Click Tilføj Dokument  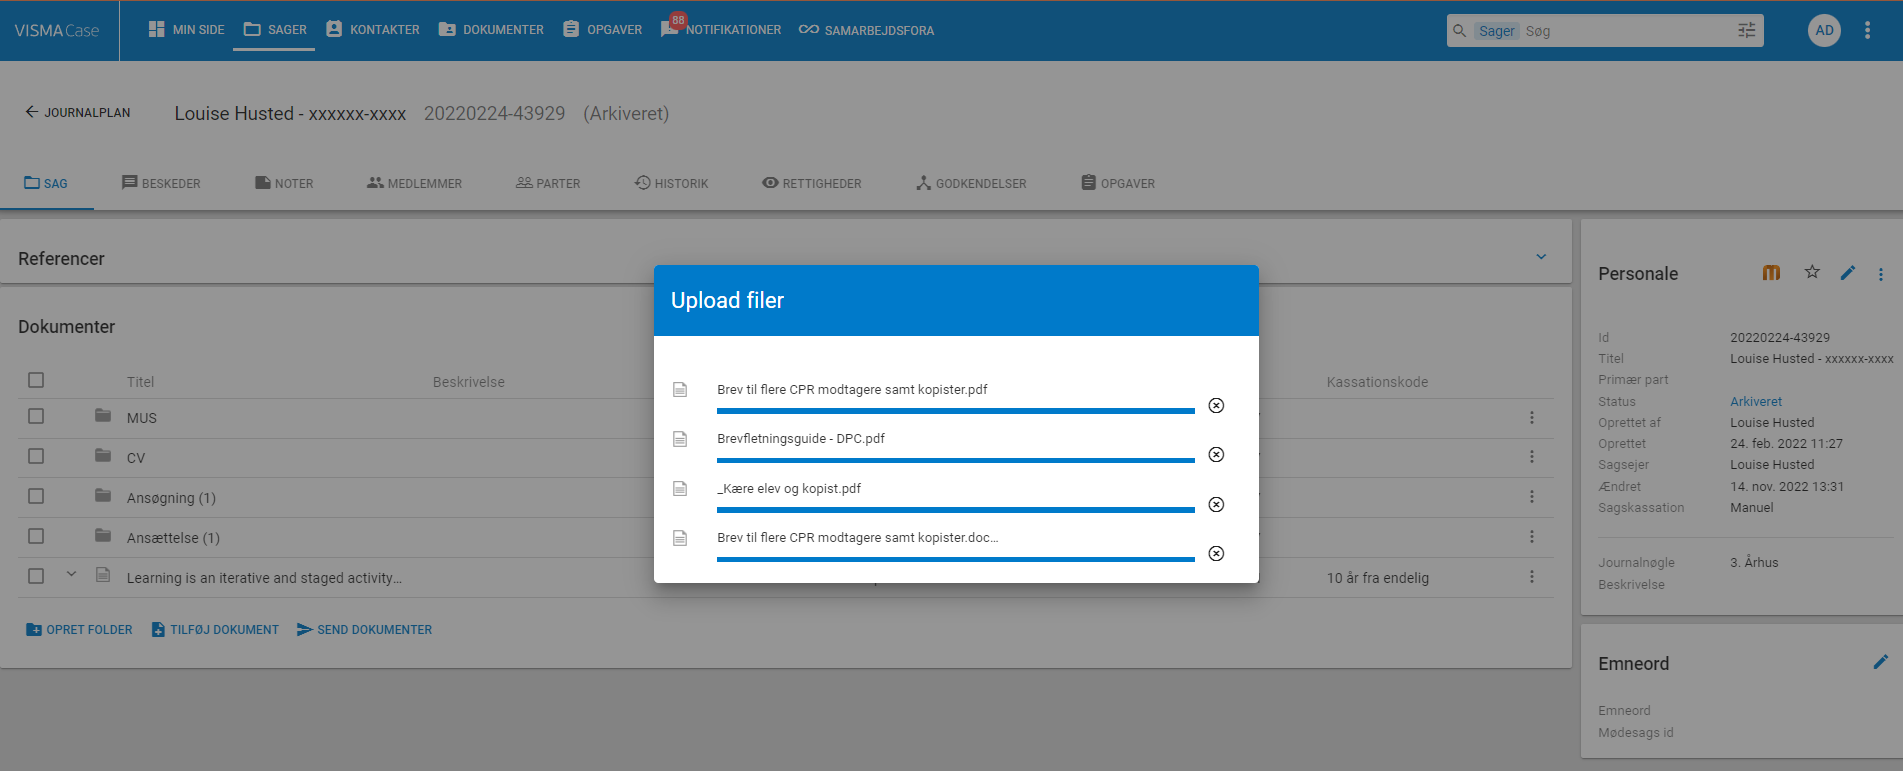click(x=215, y=629)
